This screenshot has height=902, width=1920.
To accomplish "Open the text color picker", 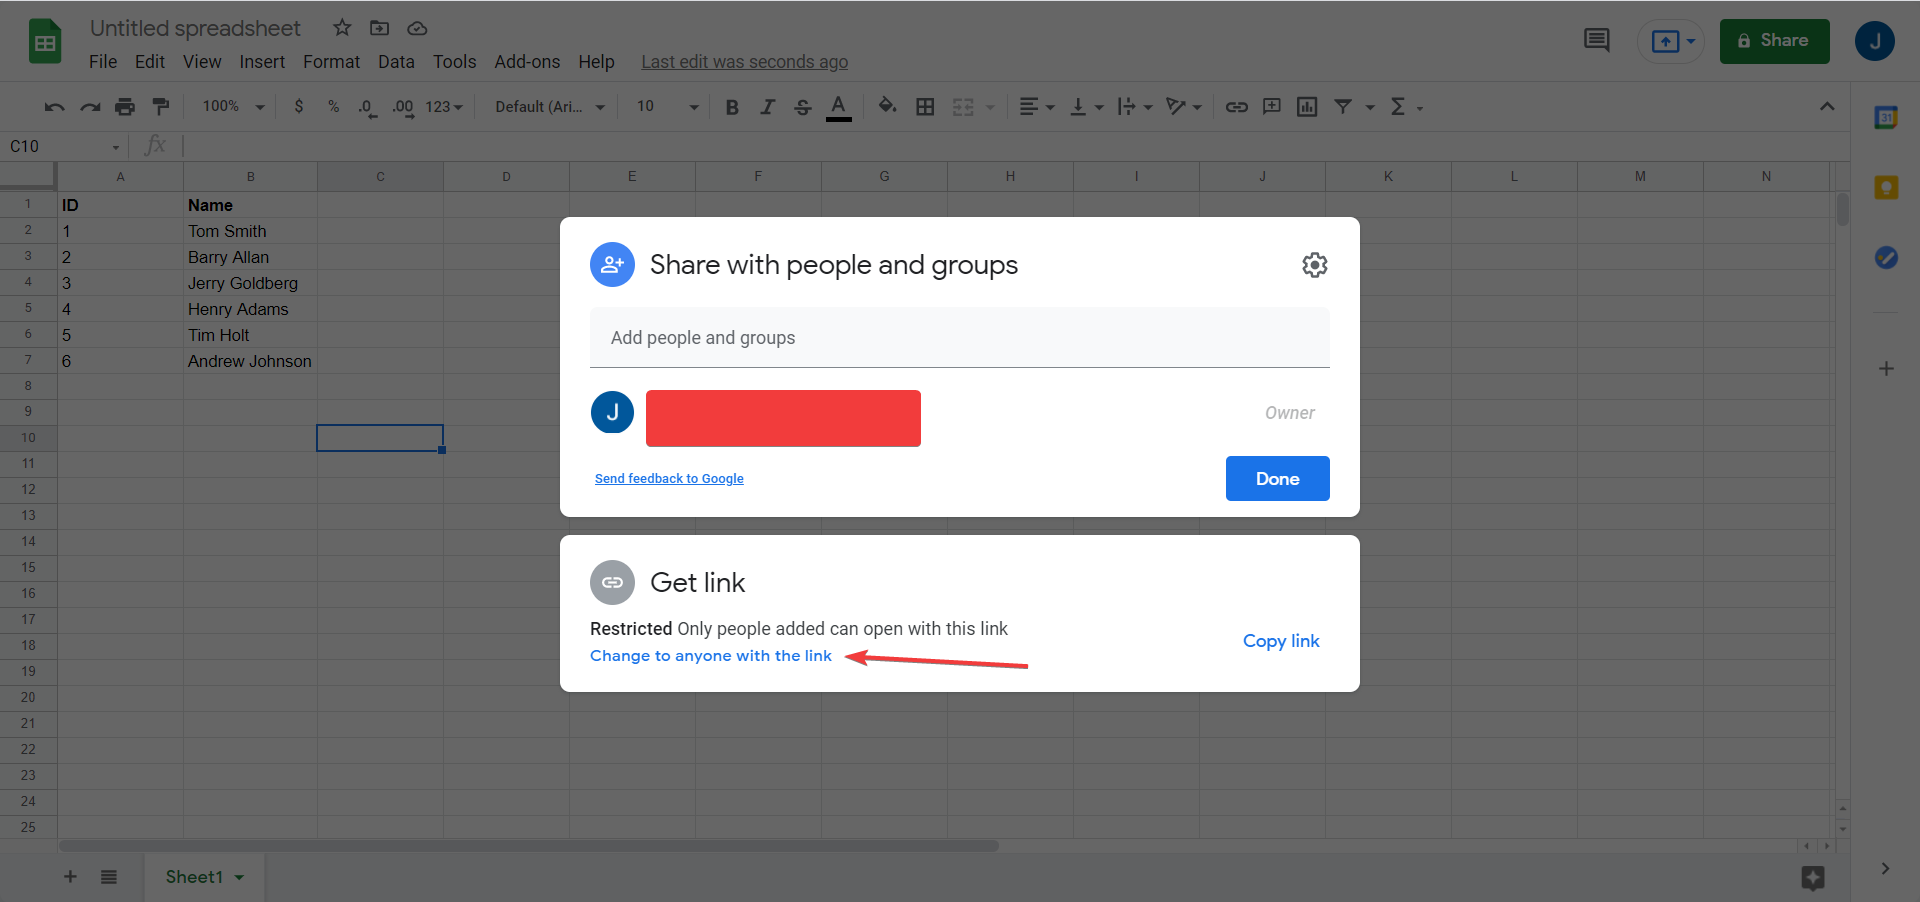I will coord(838,107).
